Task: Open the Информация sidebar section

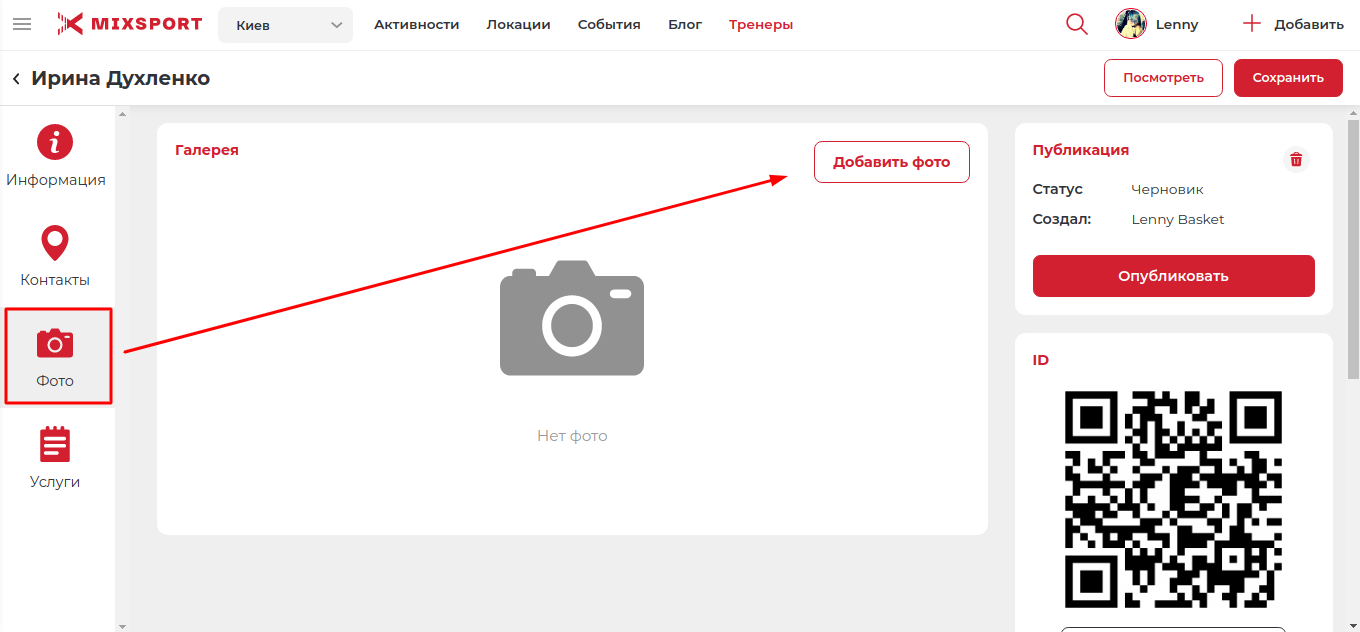Action: coord(55,157)
